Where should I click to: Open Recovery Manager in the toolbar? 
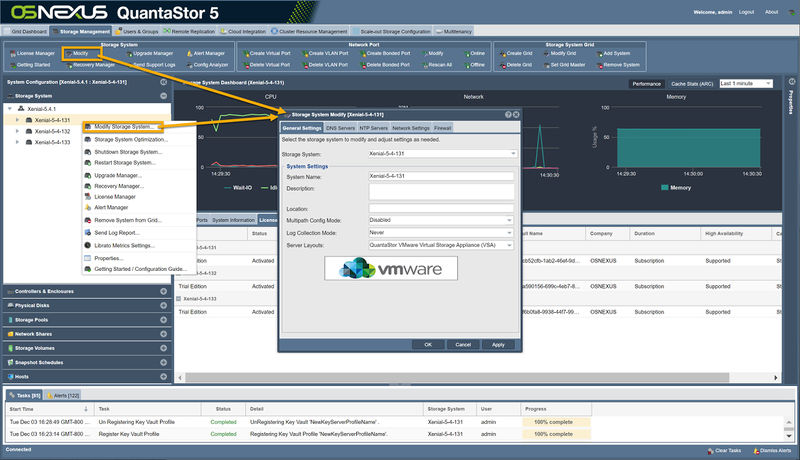tap(90, 65)
